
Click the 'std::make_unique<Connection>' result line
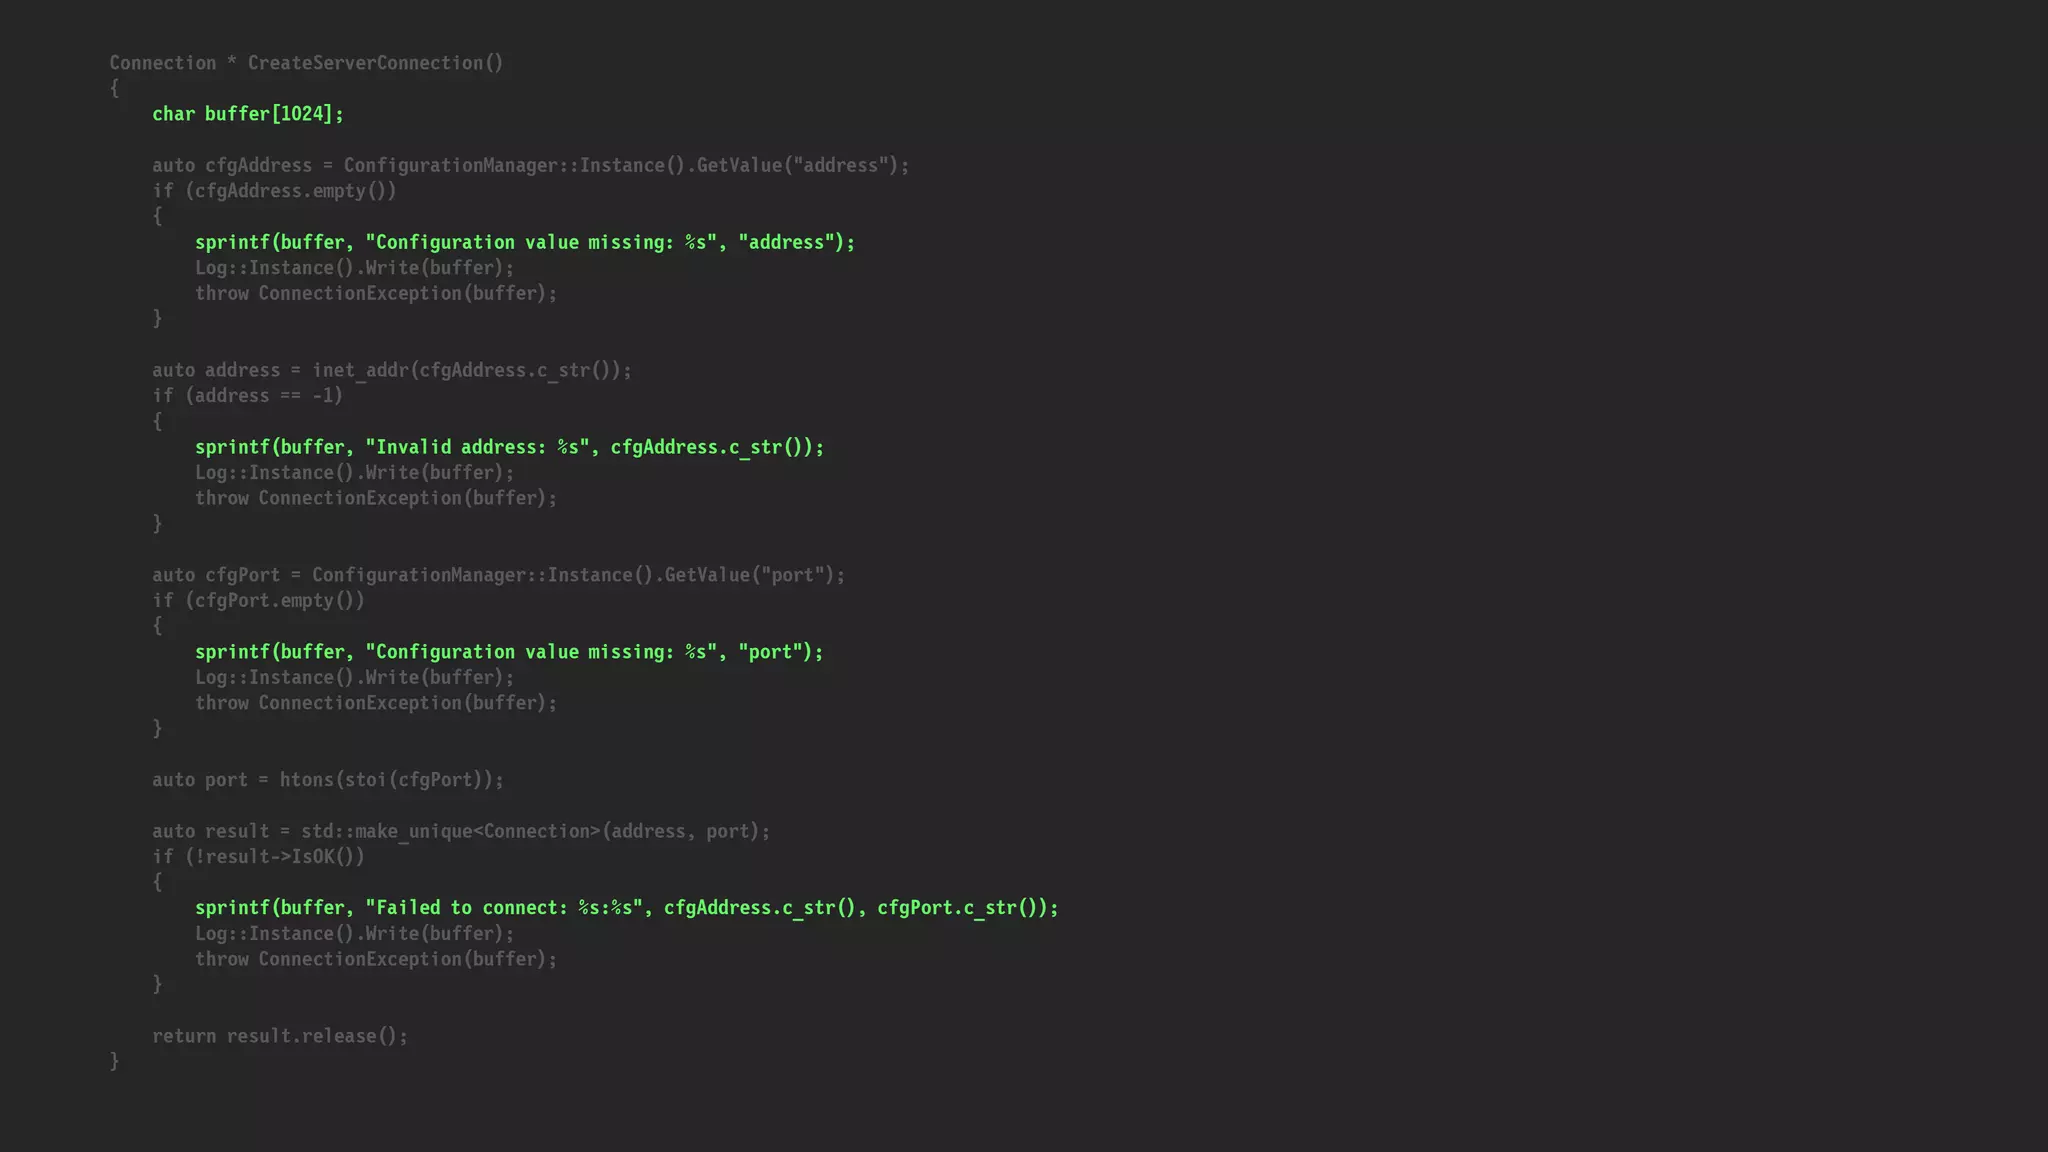(x=461, y=831)
